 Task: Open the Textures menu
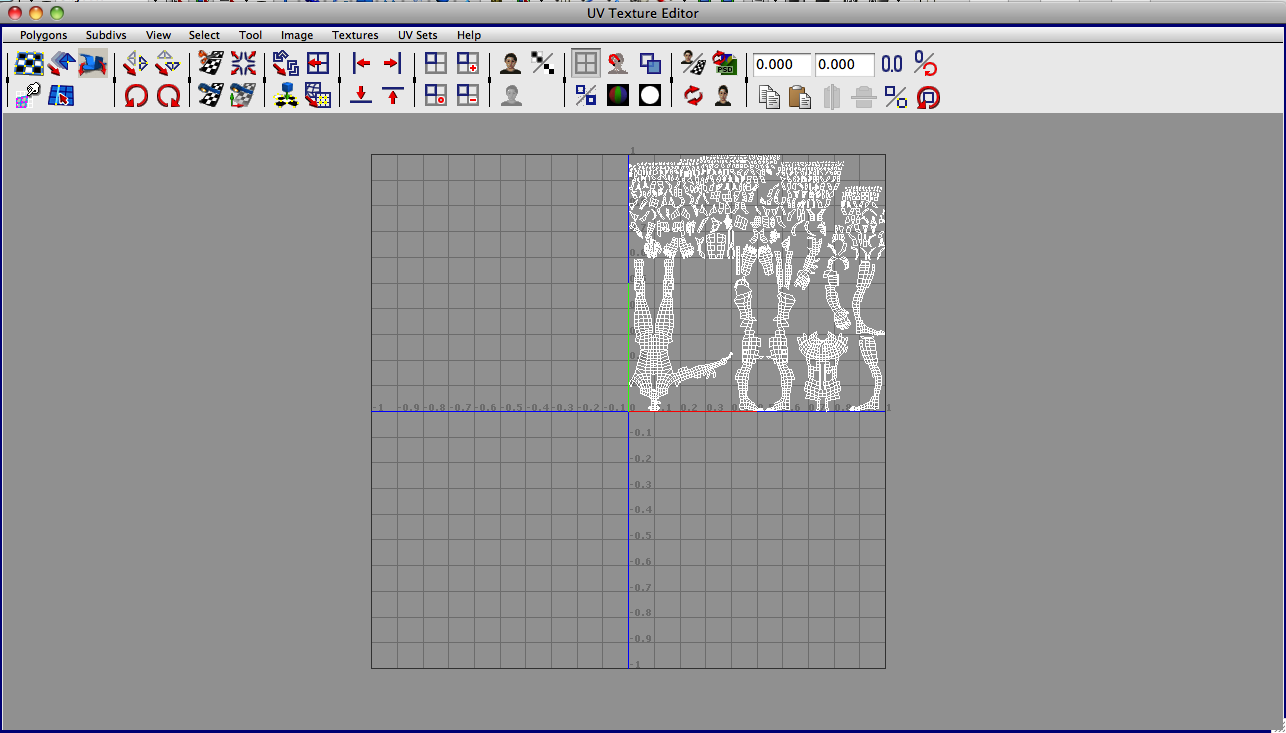[355, 35]
